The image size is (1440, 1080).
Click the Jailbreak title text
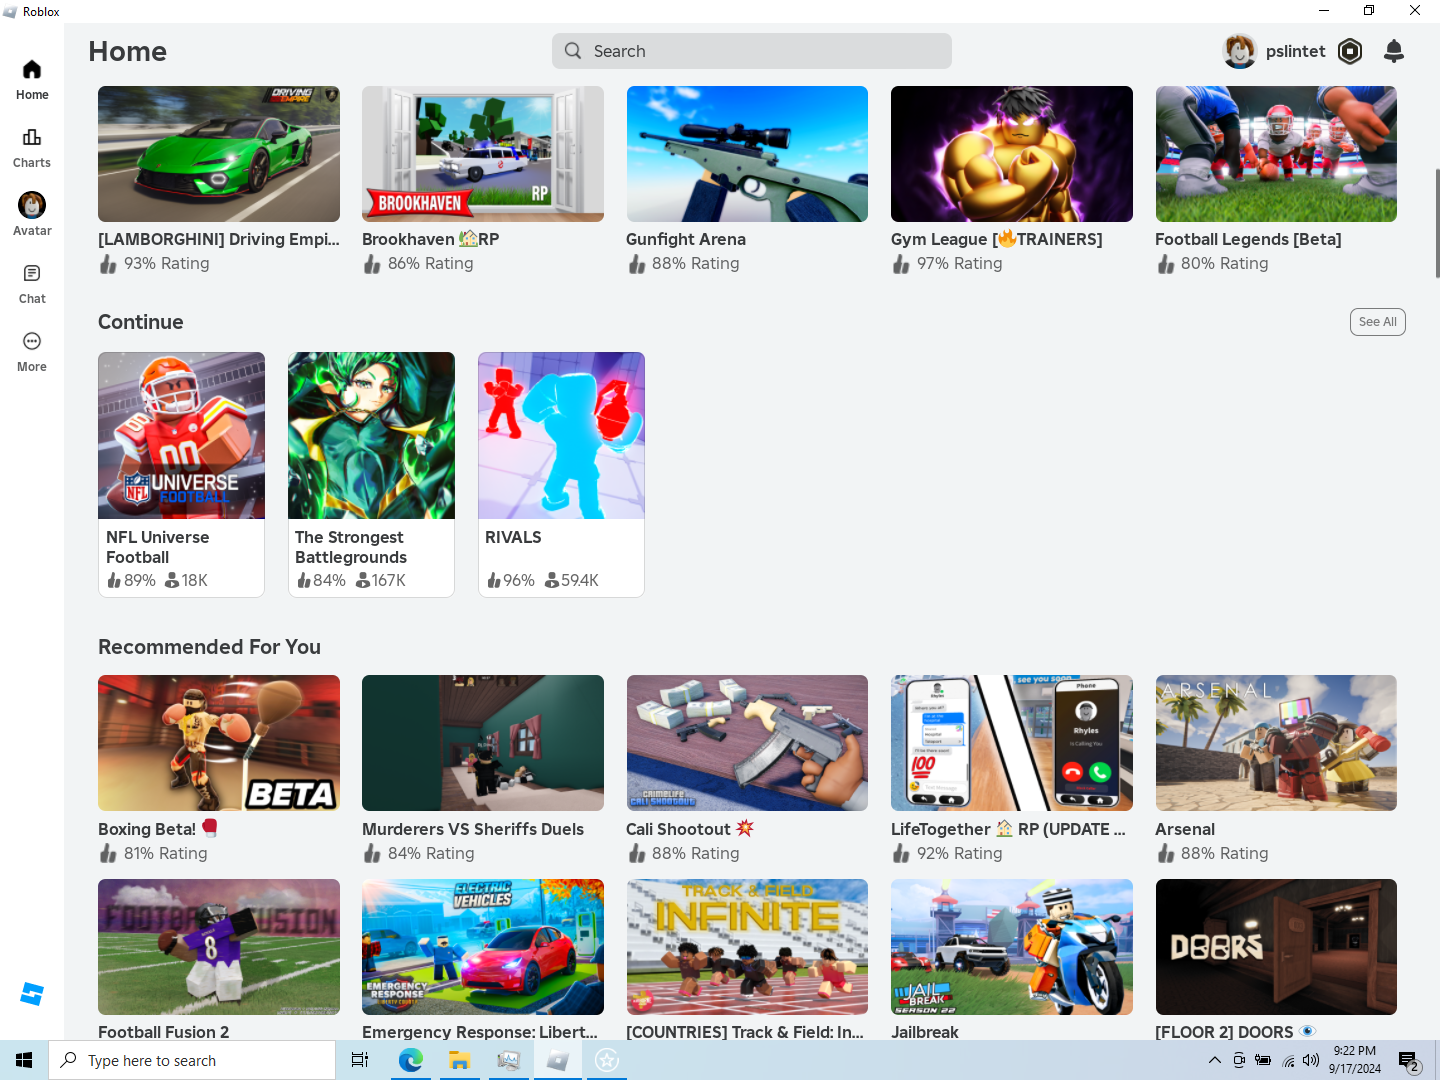click(925, 1032)
